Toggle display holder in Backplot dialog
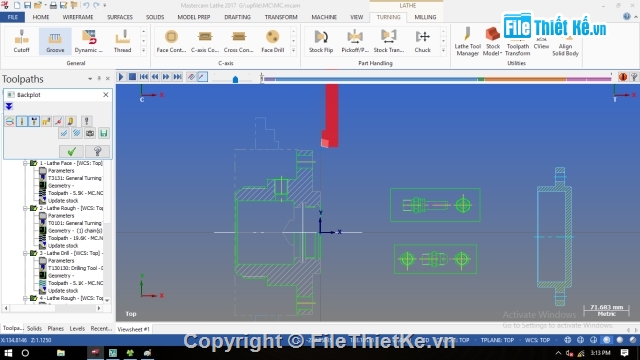This screenshot has width=640, height=360. [34, 121]
